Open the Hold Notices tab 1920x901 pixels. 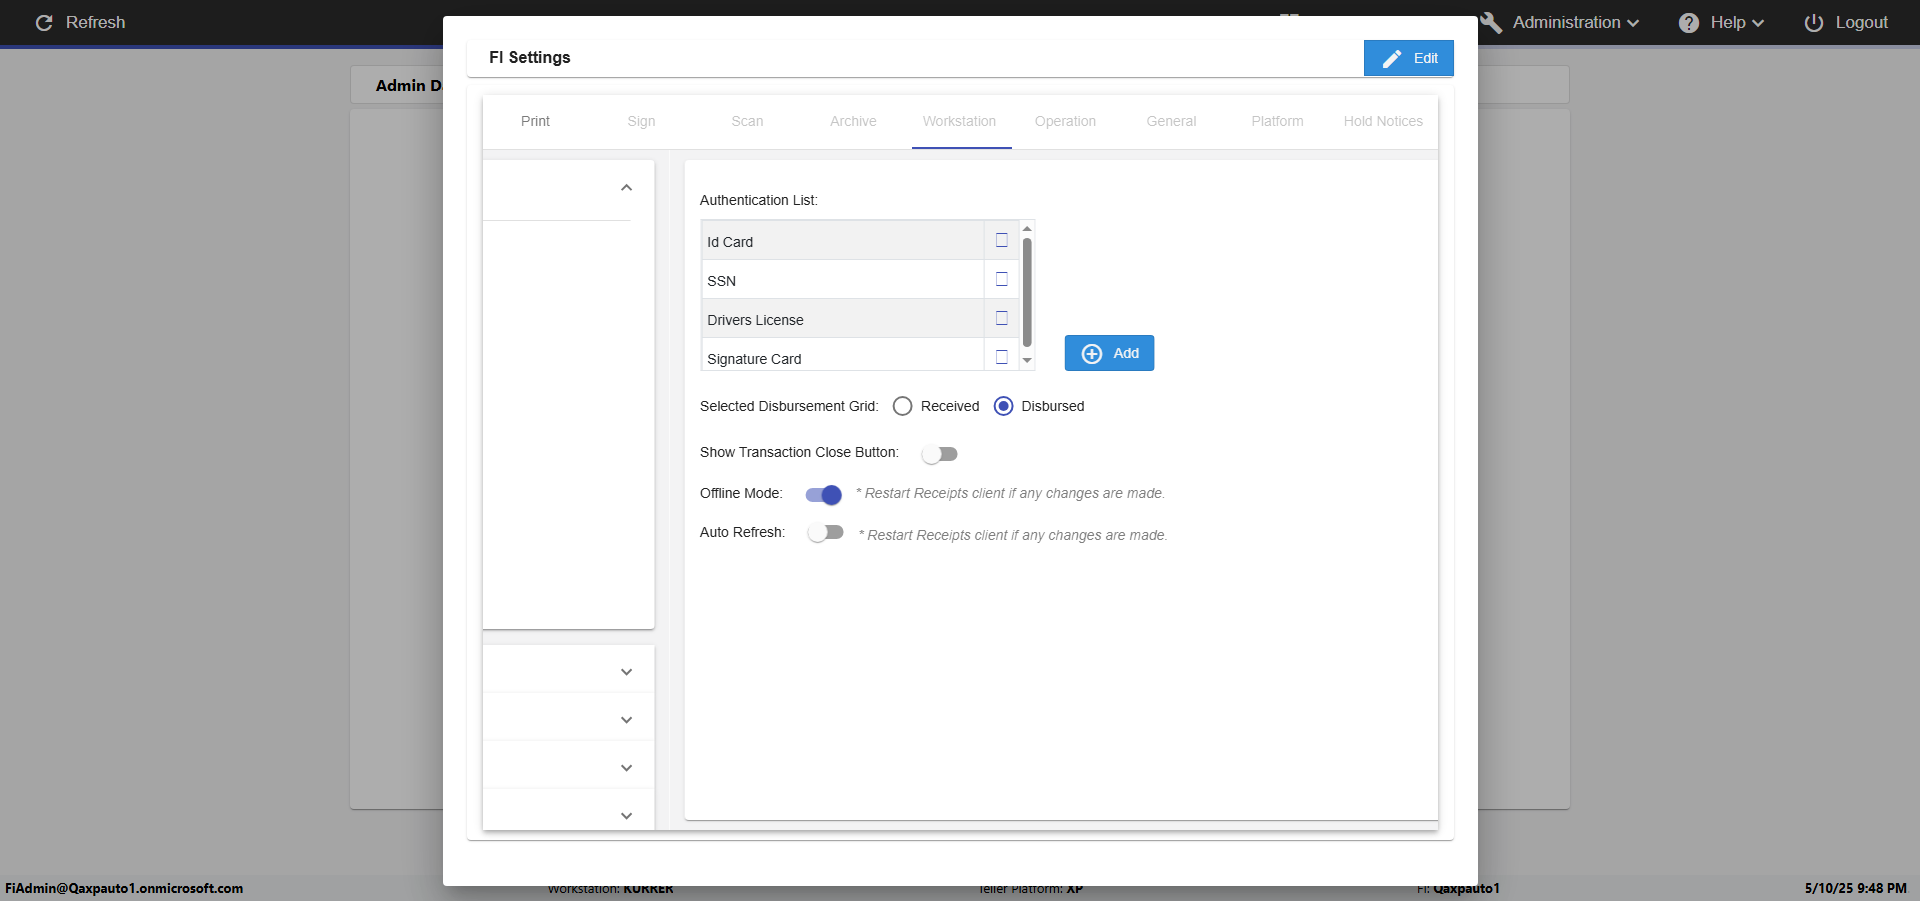1382,121
